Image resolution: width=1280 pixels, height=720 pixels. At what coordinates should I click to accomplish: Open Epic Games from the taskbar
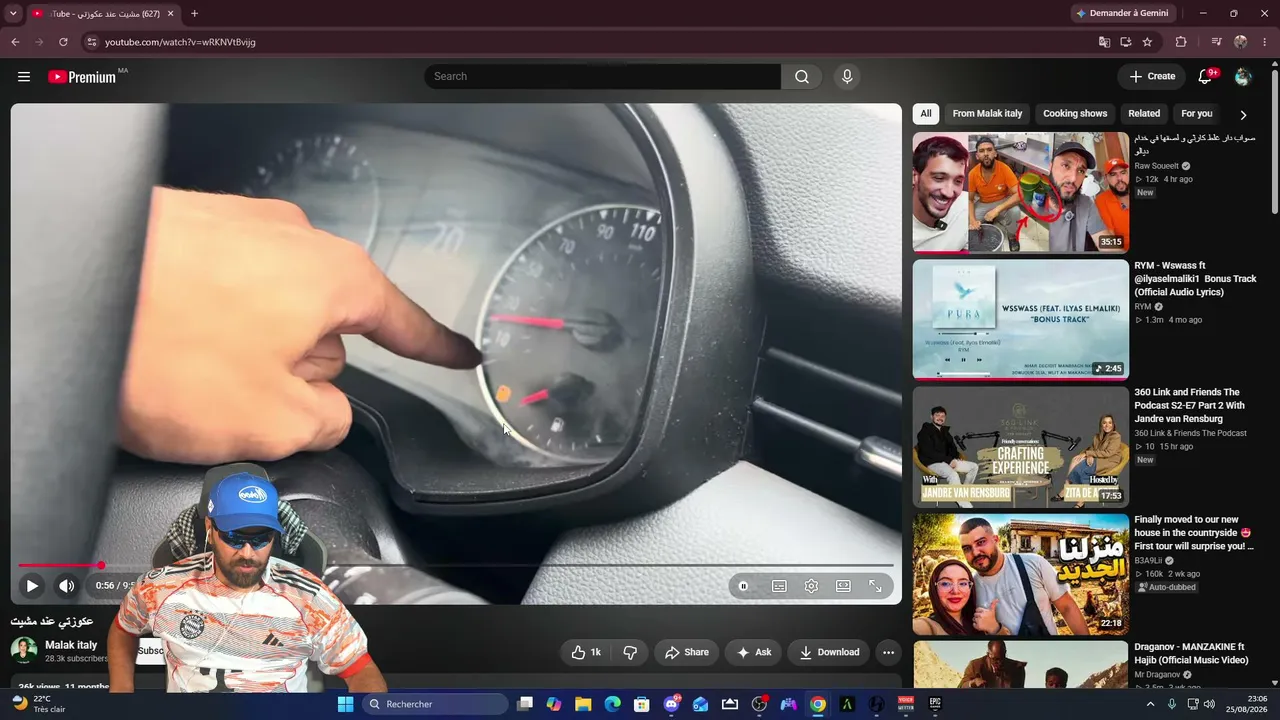(935, 704)
